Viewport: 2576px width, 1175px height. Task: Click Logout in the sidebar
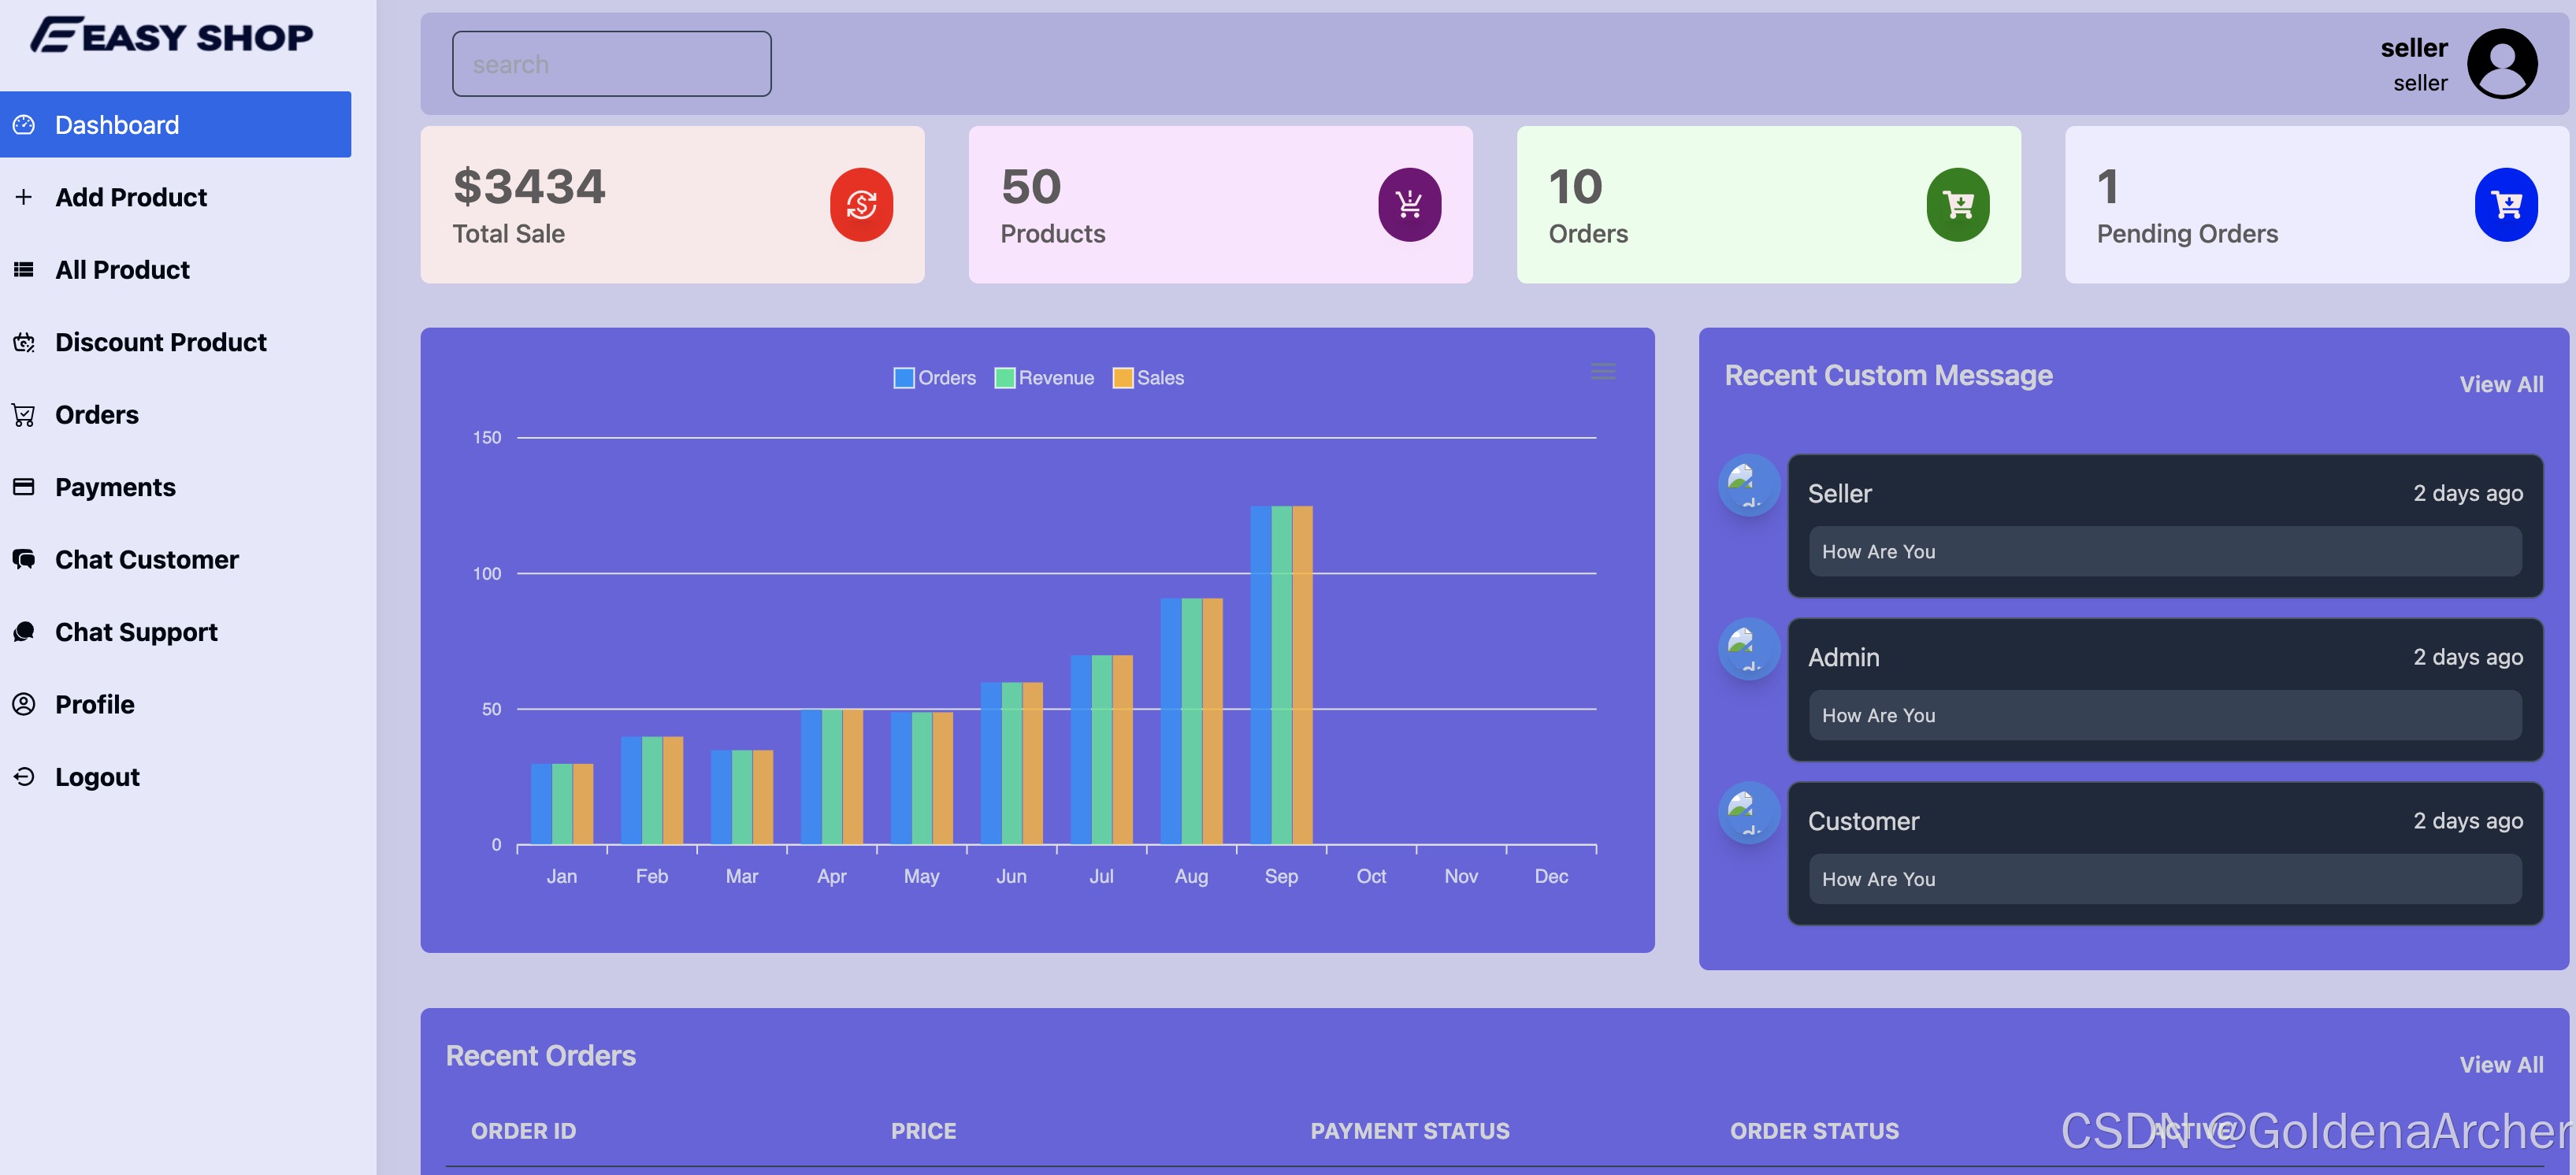click(97, 777)
